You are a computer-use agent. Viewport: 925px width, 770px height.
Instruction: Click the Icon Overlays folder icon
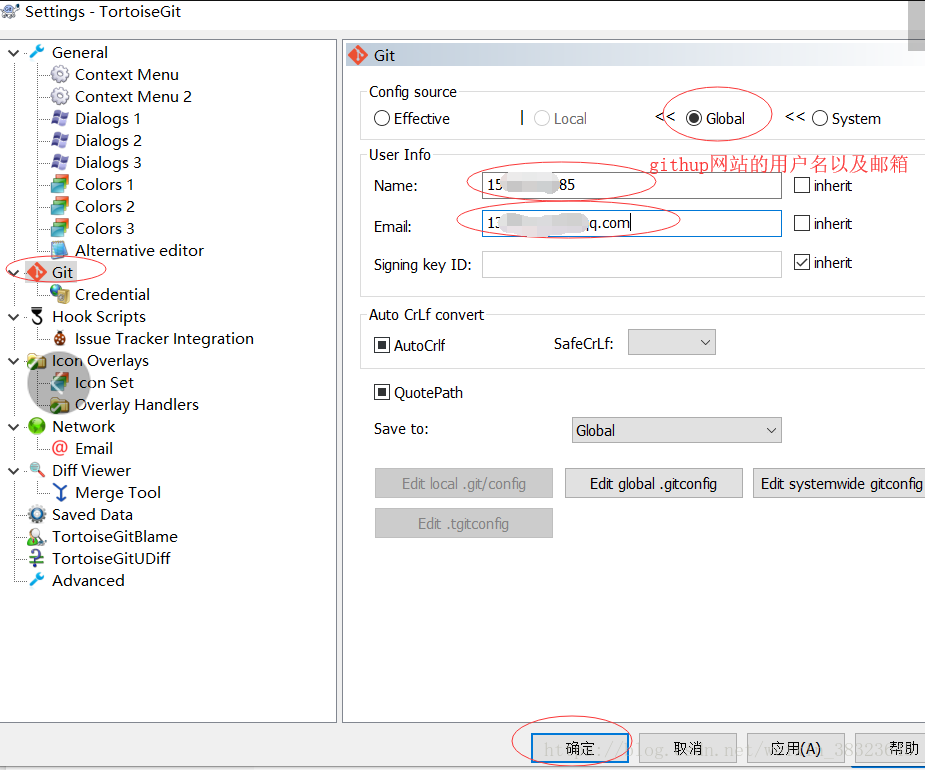[37, 361]
